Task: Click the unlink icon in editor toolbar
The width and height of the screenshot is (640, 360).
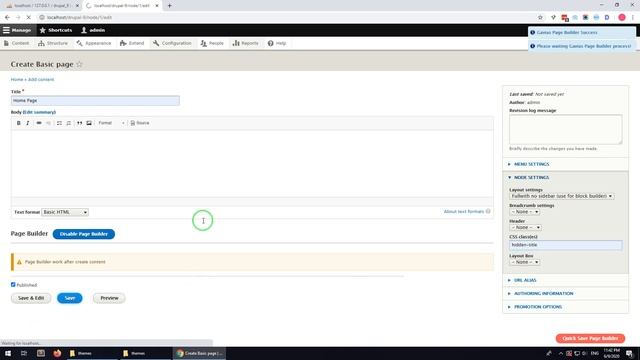Action: click(x=49, y=123)
